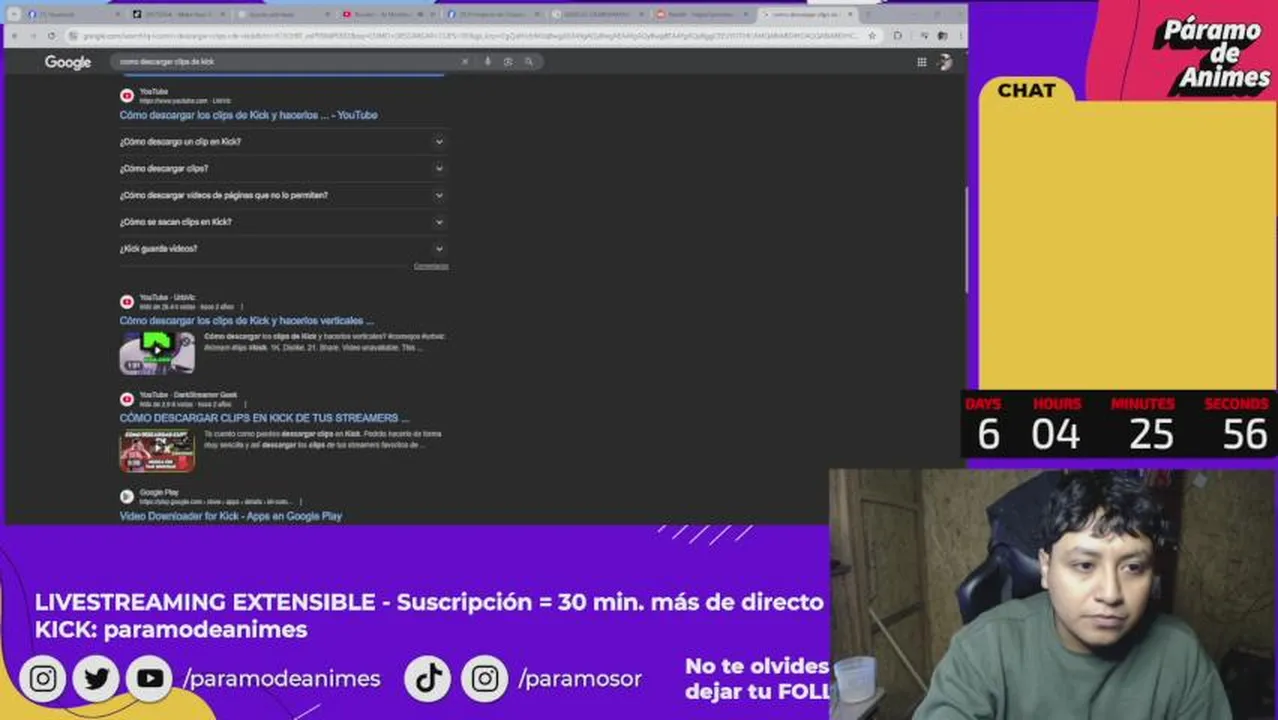Expand '¿Cómo se sacan clips en Kick?' question
Image resolution: width=1278 pixels, height=720 pixels.
282,222
